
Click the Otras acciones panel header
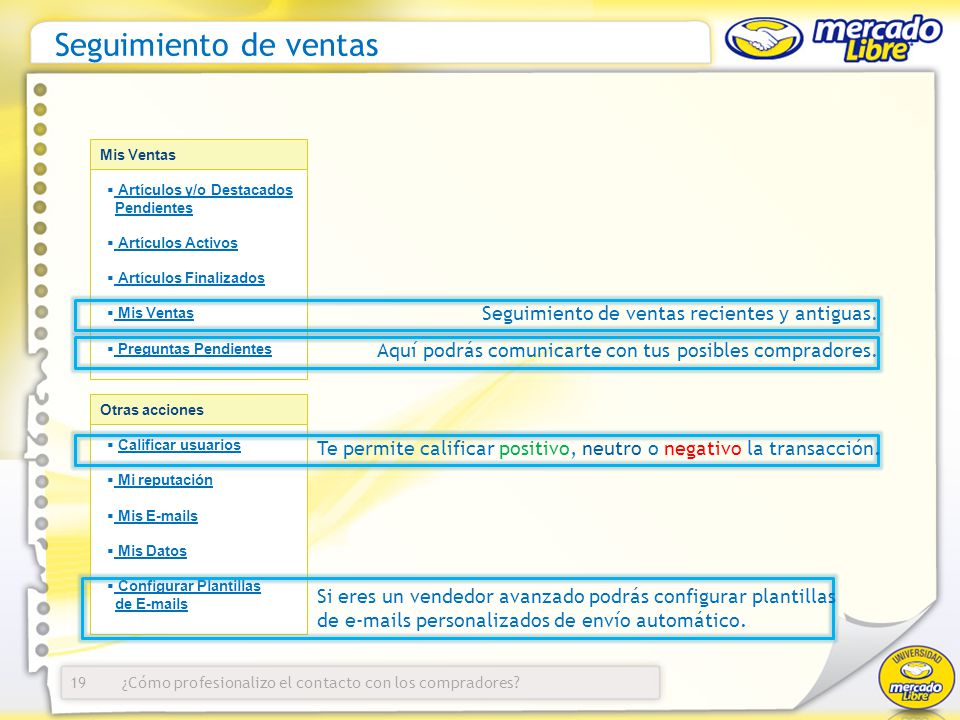coord(198,410)
